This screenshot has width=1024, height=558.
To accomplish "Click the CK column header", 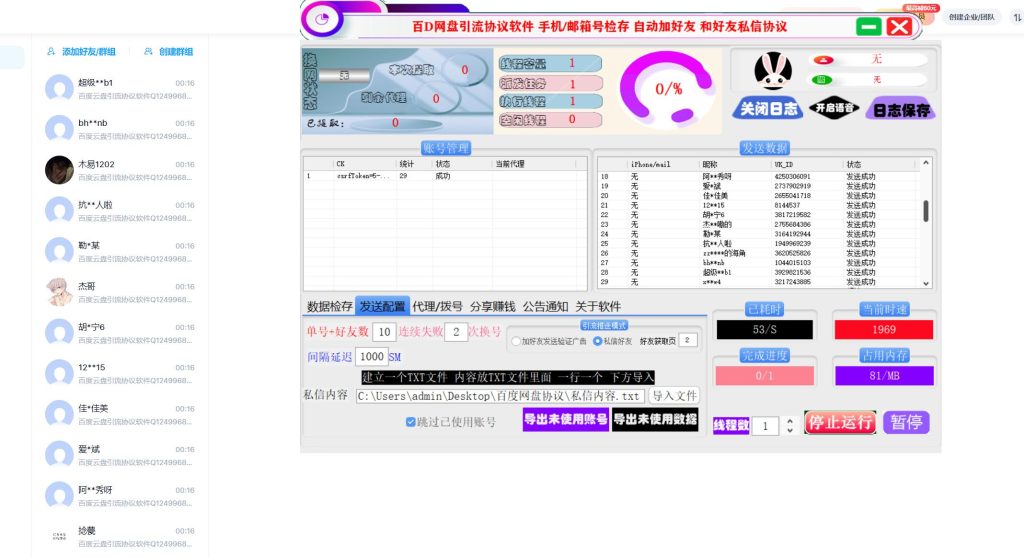I will (366, 164).
